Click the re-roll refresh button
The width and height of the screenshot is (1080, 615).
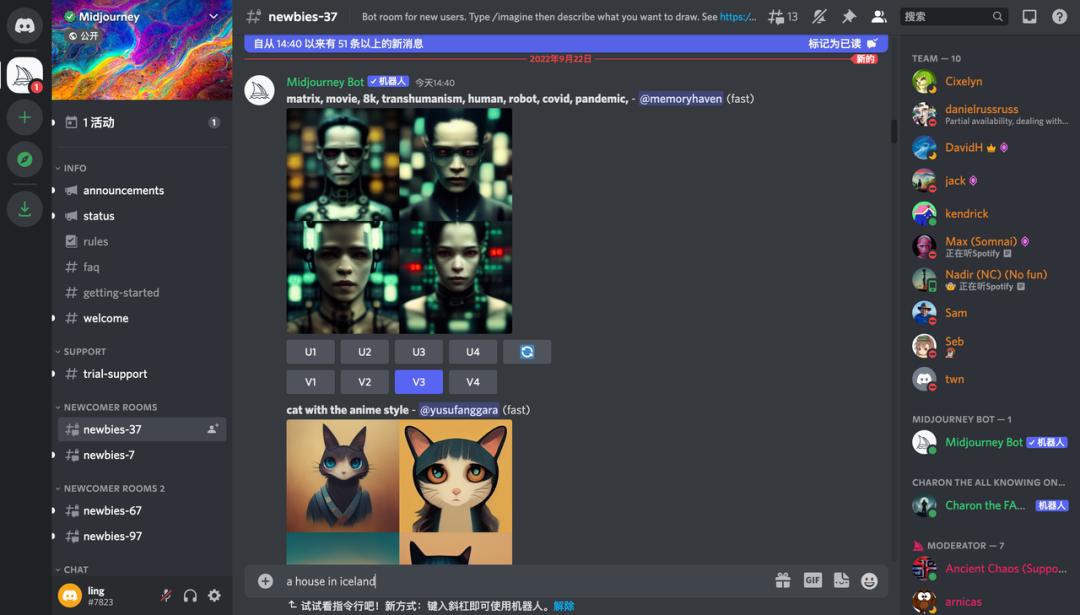click(x=527, y=352)
